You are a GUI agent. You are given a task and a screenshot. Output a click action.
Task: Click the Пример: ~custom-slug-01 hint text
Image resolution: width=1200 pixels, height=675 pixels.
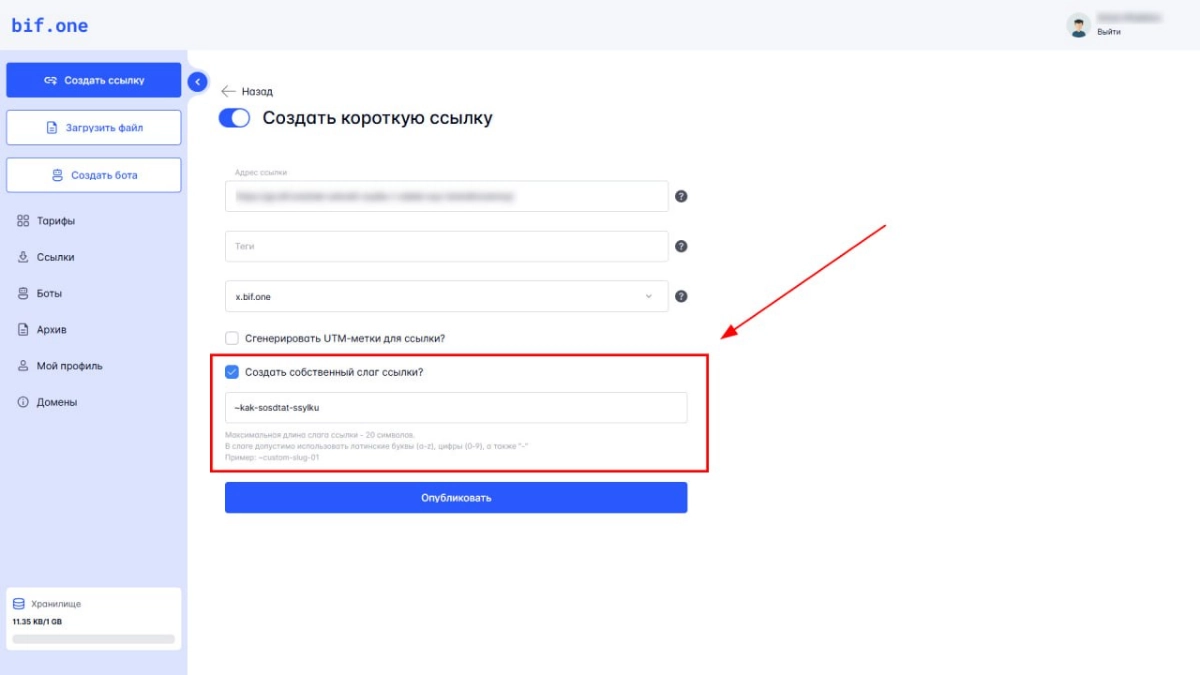click(x=272, y=456)
